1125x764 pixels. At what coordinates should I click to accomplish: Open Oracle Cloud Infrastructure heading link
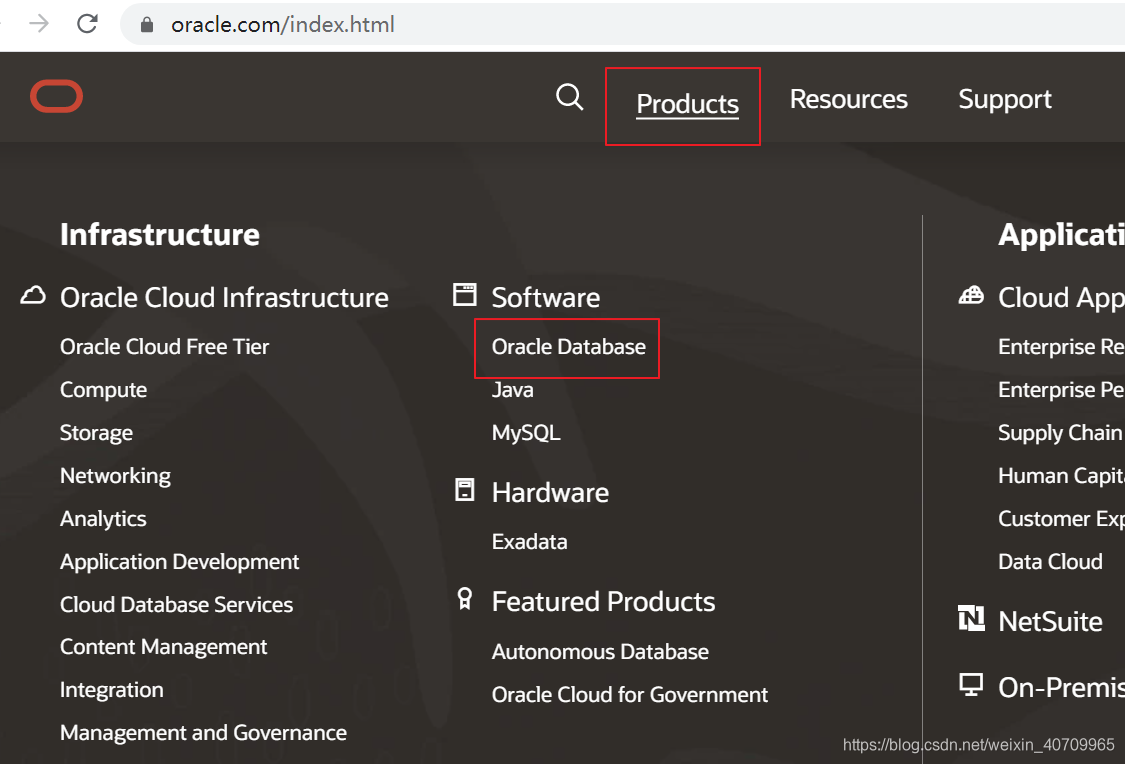pyautogui.click(x=225, y=298)
